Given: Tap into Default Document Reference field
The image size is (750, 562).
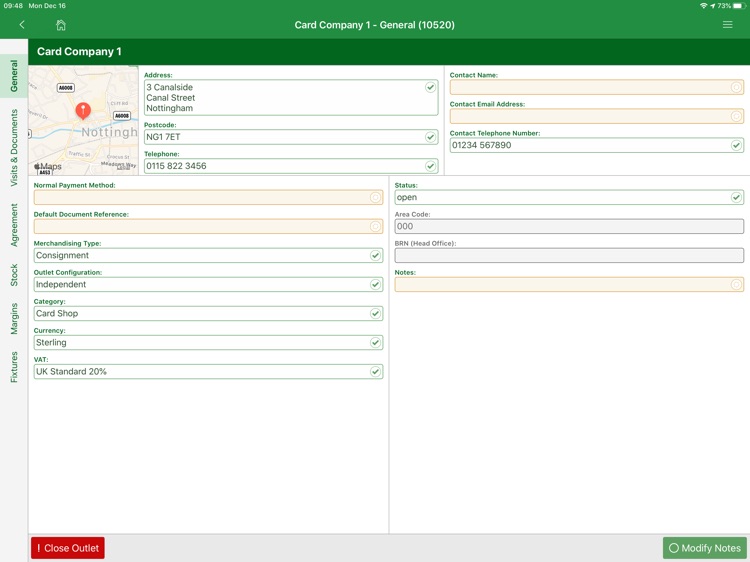Looking at the screenshot, I should 209,227.
